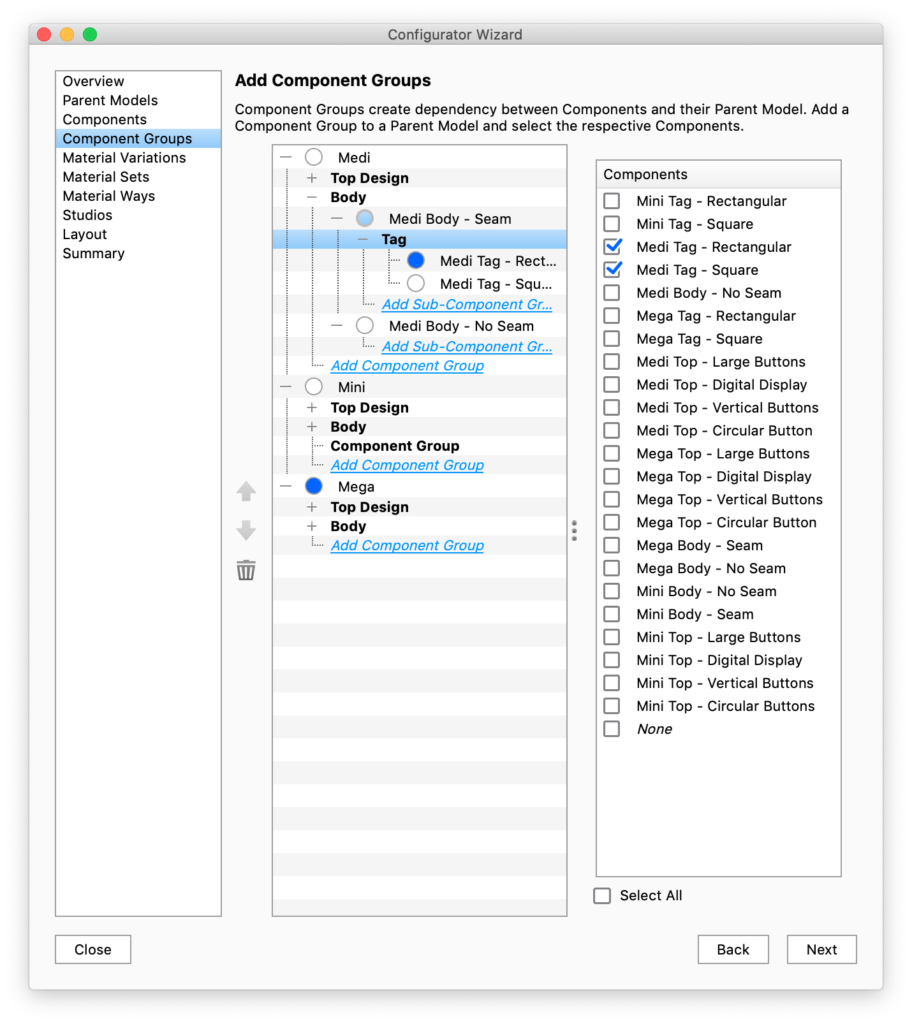Select the Medi parent model radio circle
Viewport: 912px width, 1024px height.
pyautogui.click(x=314, y=158)
